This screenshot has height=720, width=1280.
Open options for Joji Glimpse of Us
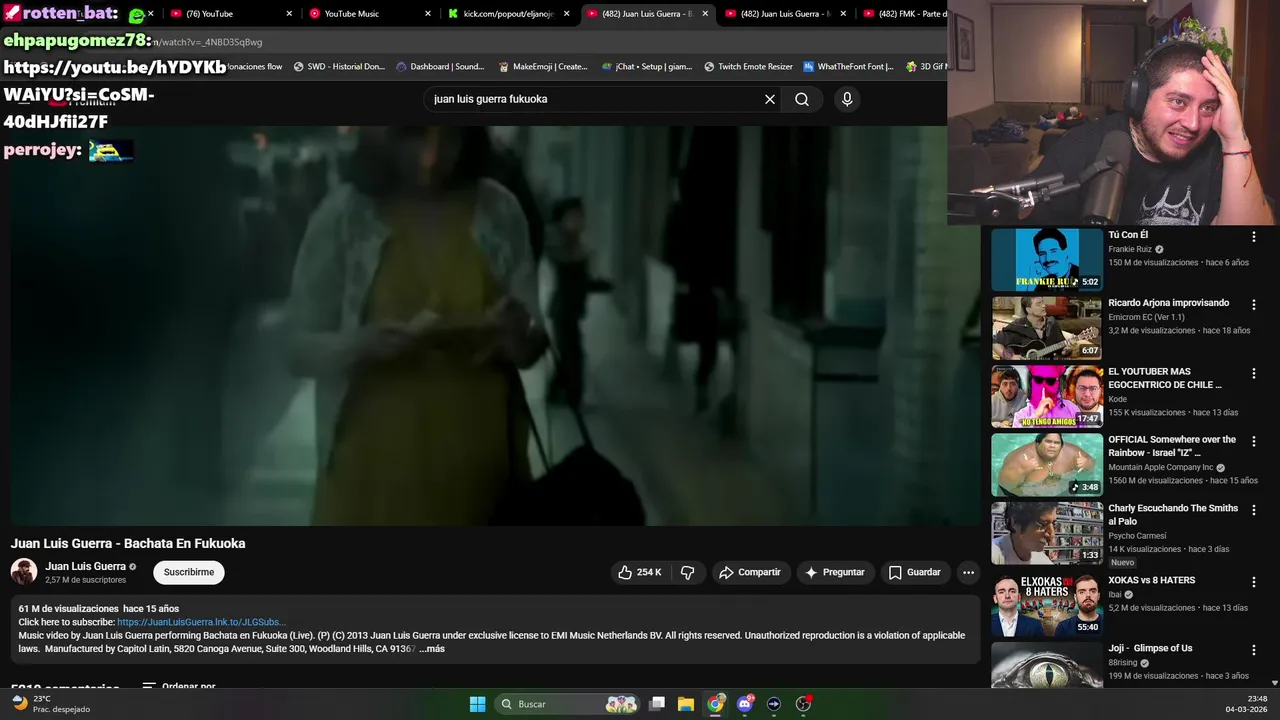(1253, 650)
